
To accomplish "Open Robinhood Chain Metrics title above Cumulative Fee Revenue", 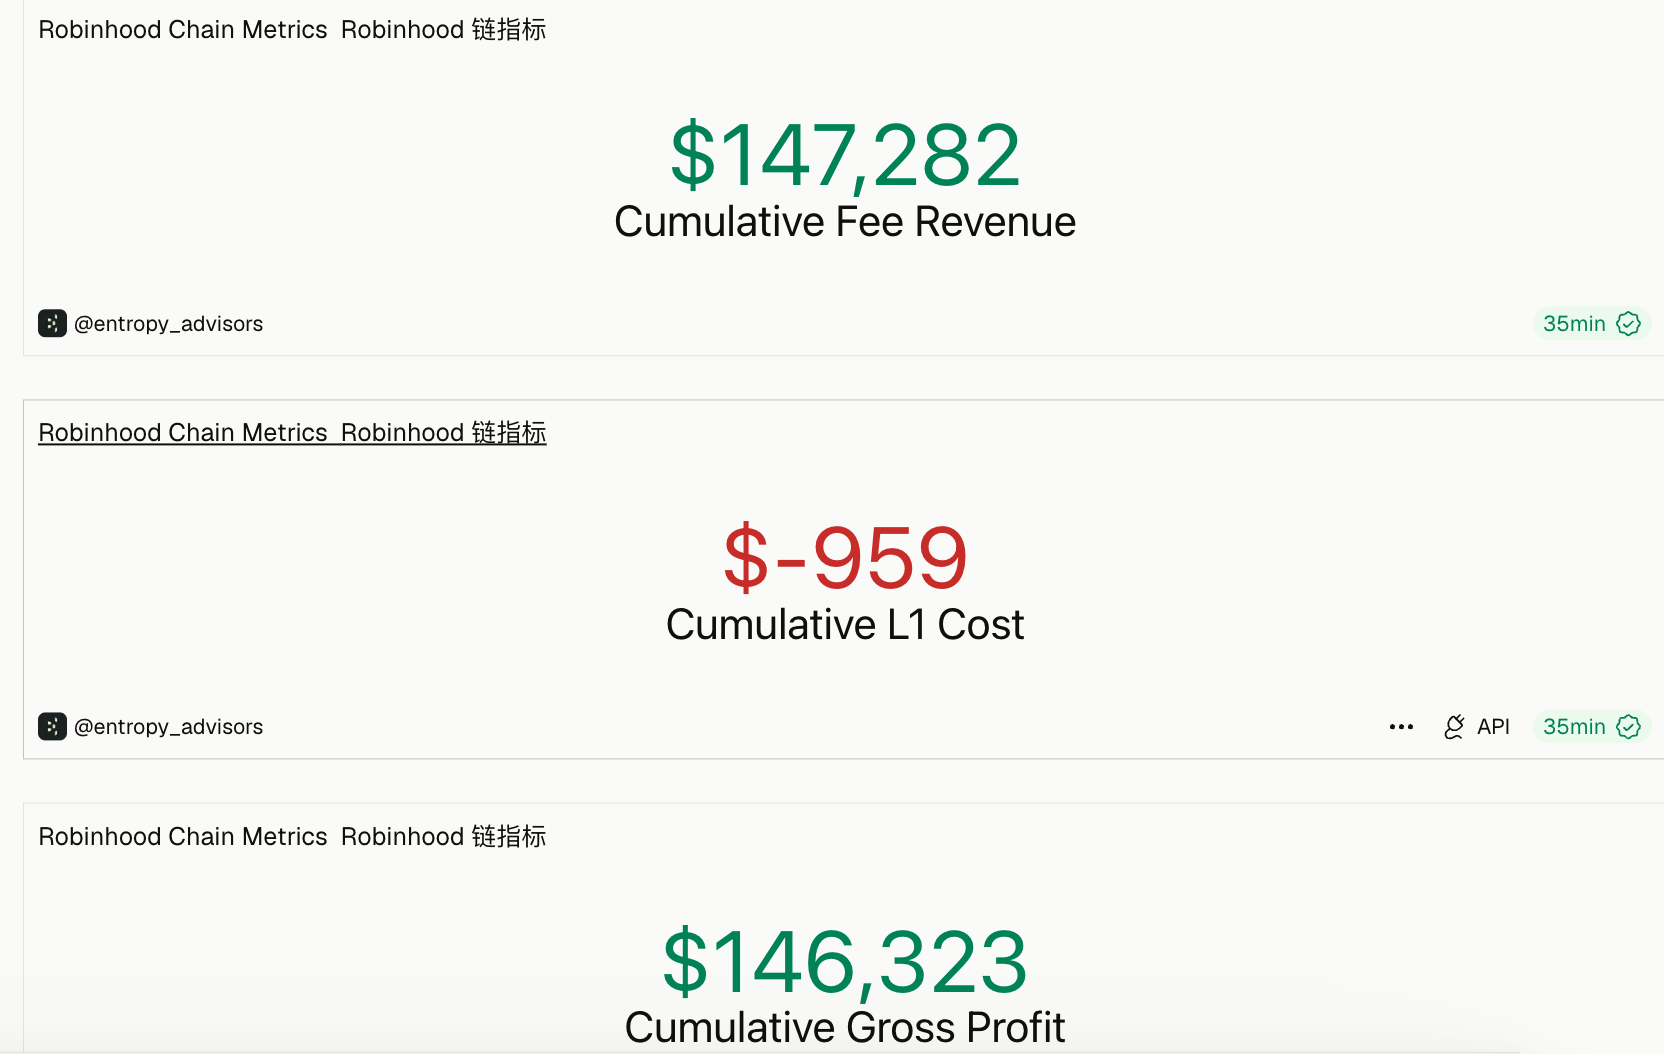I will [292, 30].
